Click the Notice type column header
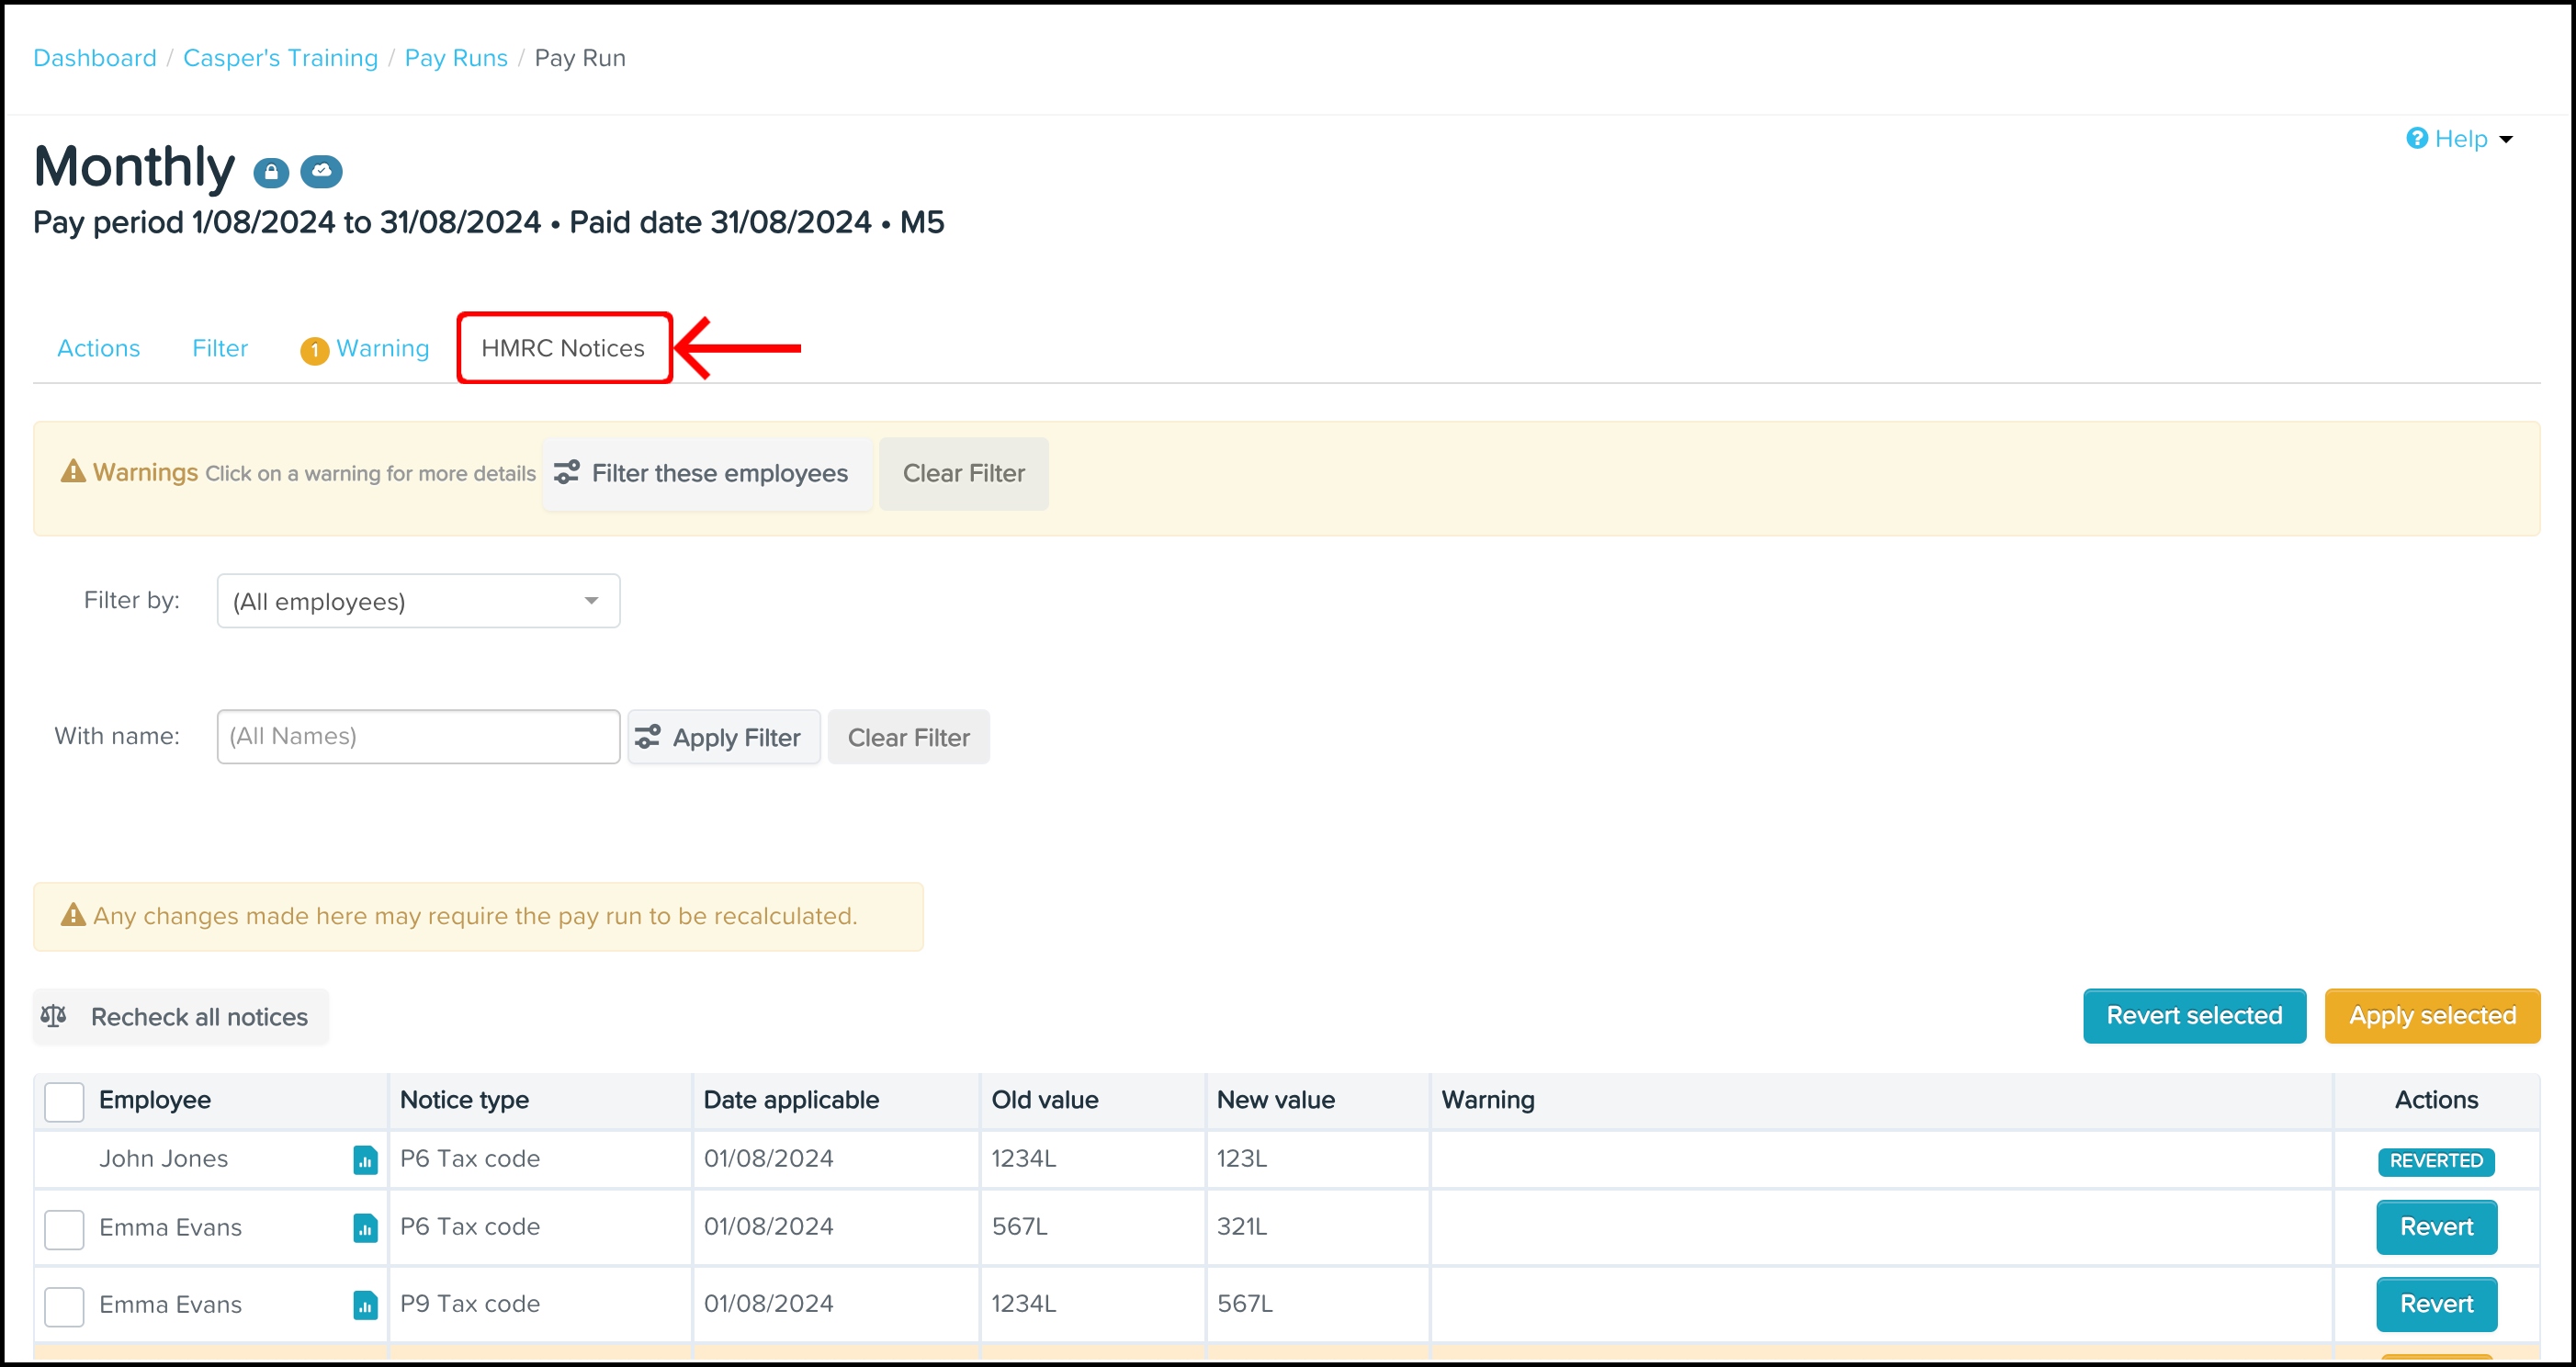2576x1367 pixels. pos(464,1100)
